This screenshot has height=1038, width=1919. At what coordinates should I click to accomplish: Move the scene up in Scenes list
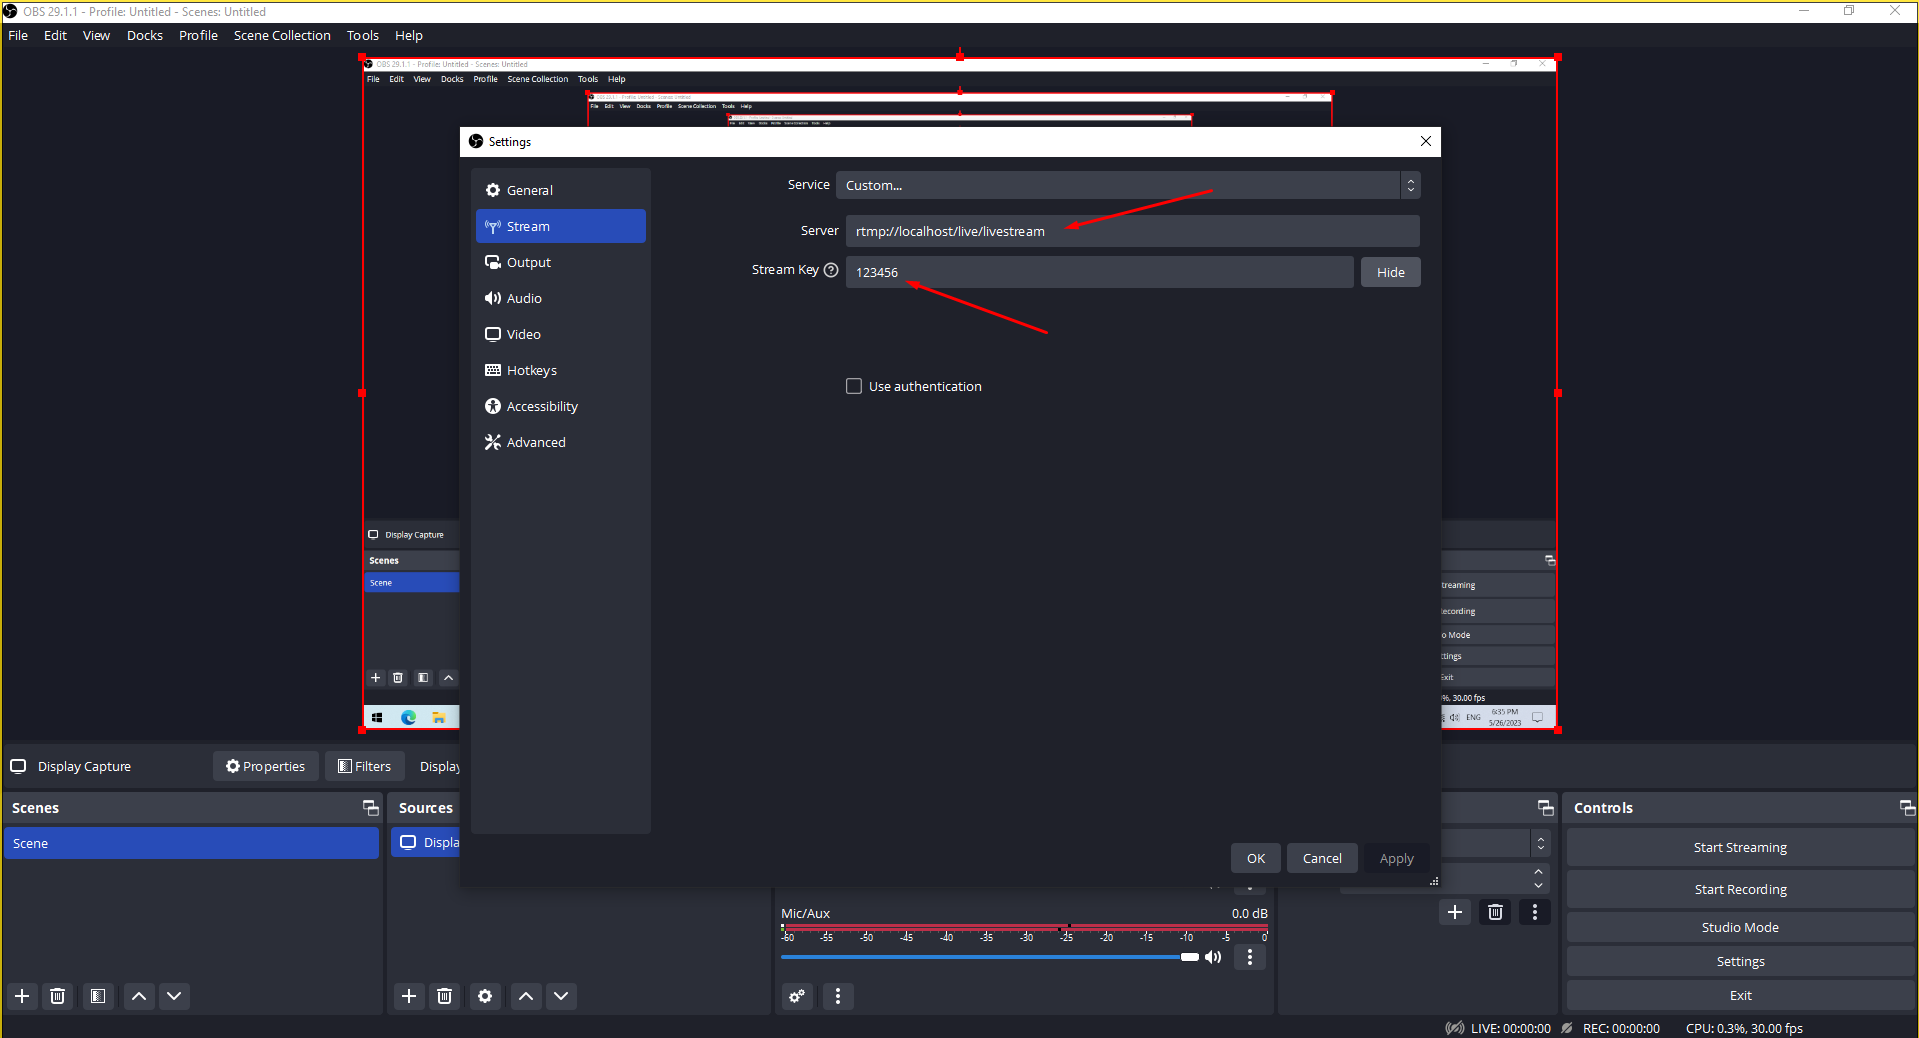(139, 996)
